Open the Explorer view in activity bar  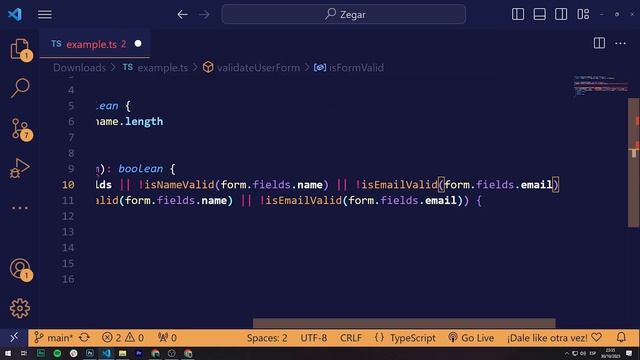tap(20, 50)
